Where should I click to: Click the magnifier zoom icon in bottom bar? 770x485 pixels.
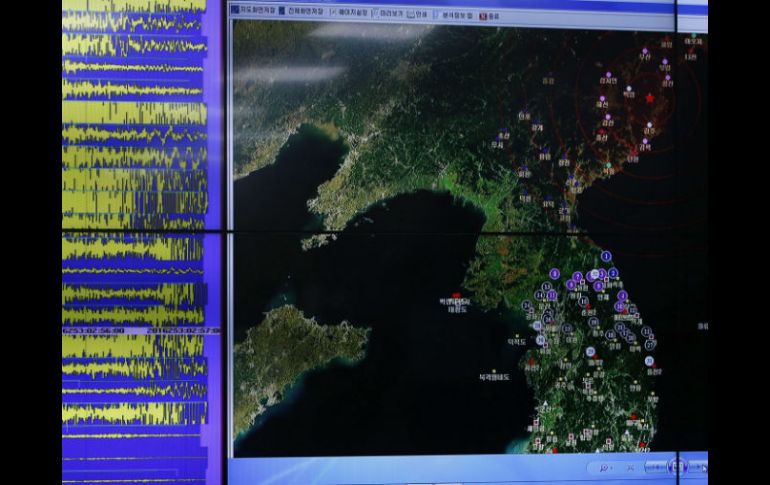(x=605, y=467)
